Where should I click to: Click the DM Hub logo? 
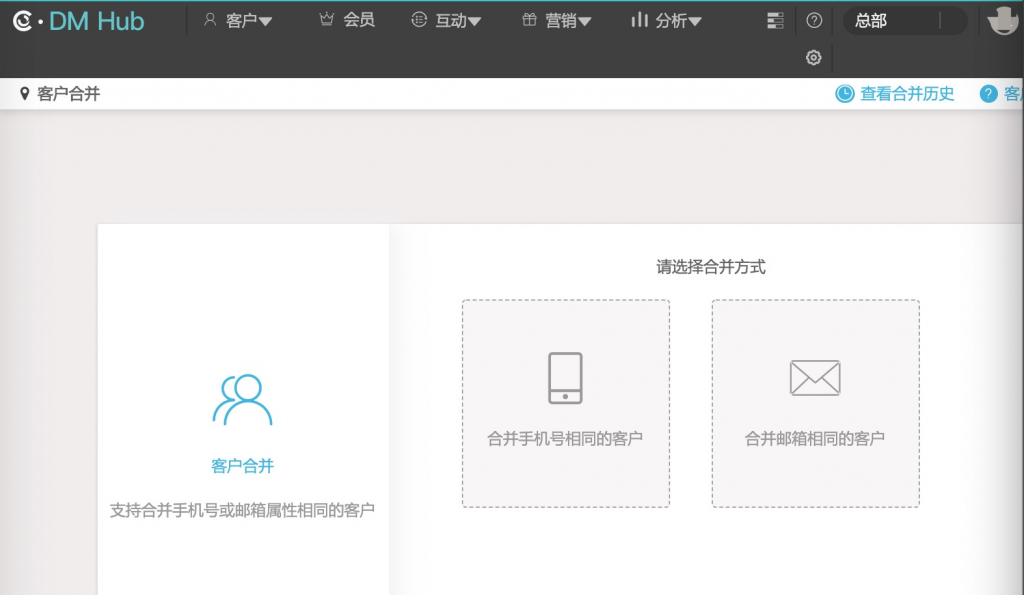pos(78,21)
